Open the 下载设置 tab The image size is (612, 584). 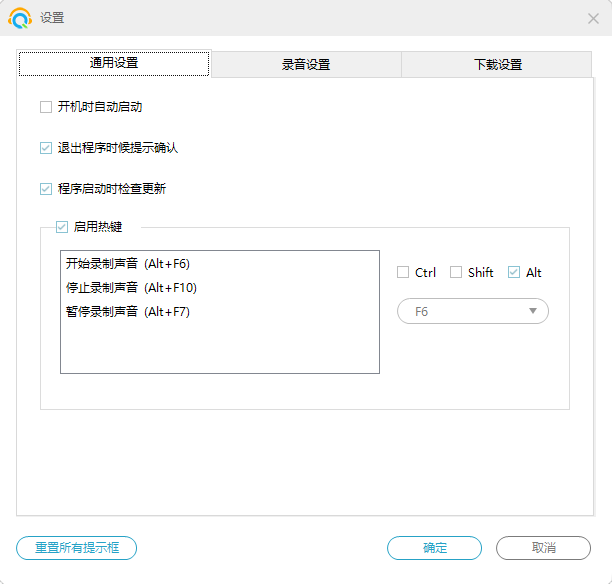point(497,64)
